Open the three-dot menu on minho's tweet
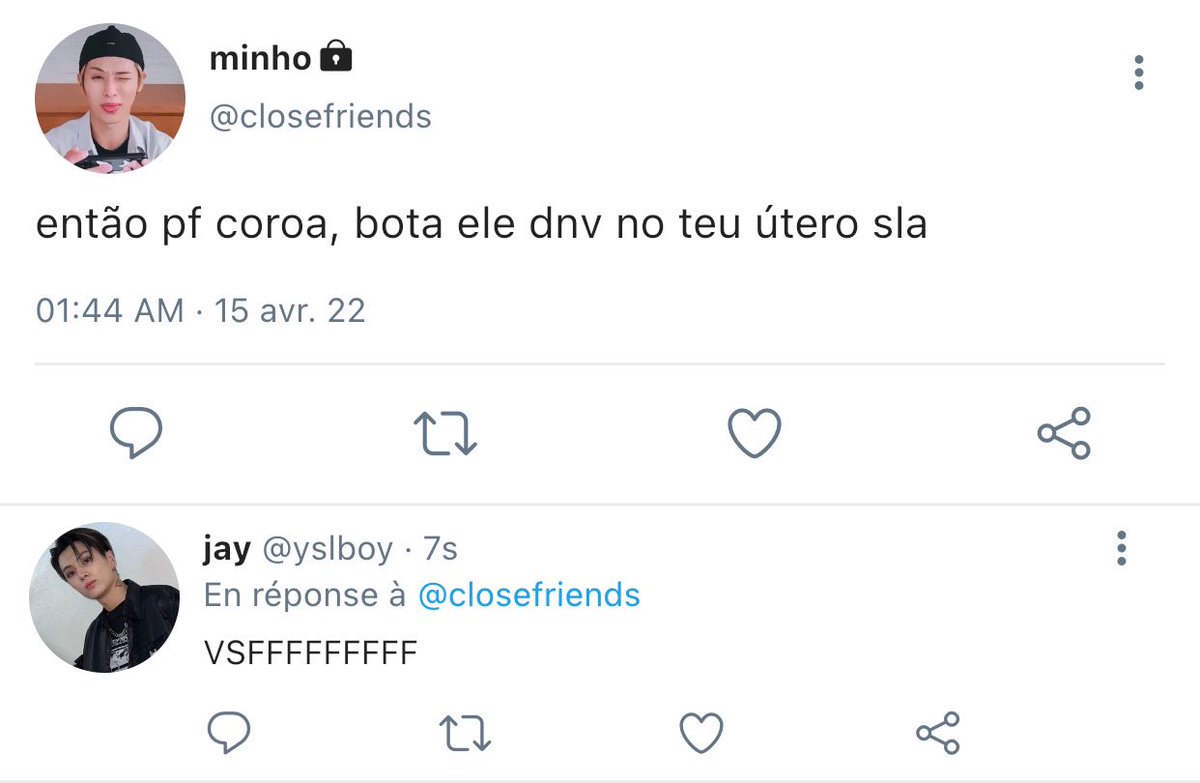 [1138, 73]
